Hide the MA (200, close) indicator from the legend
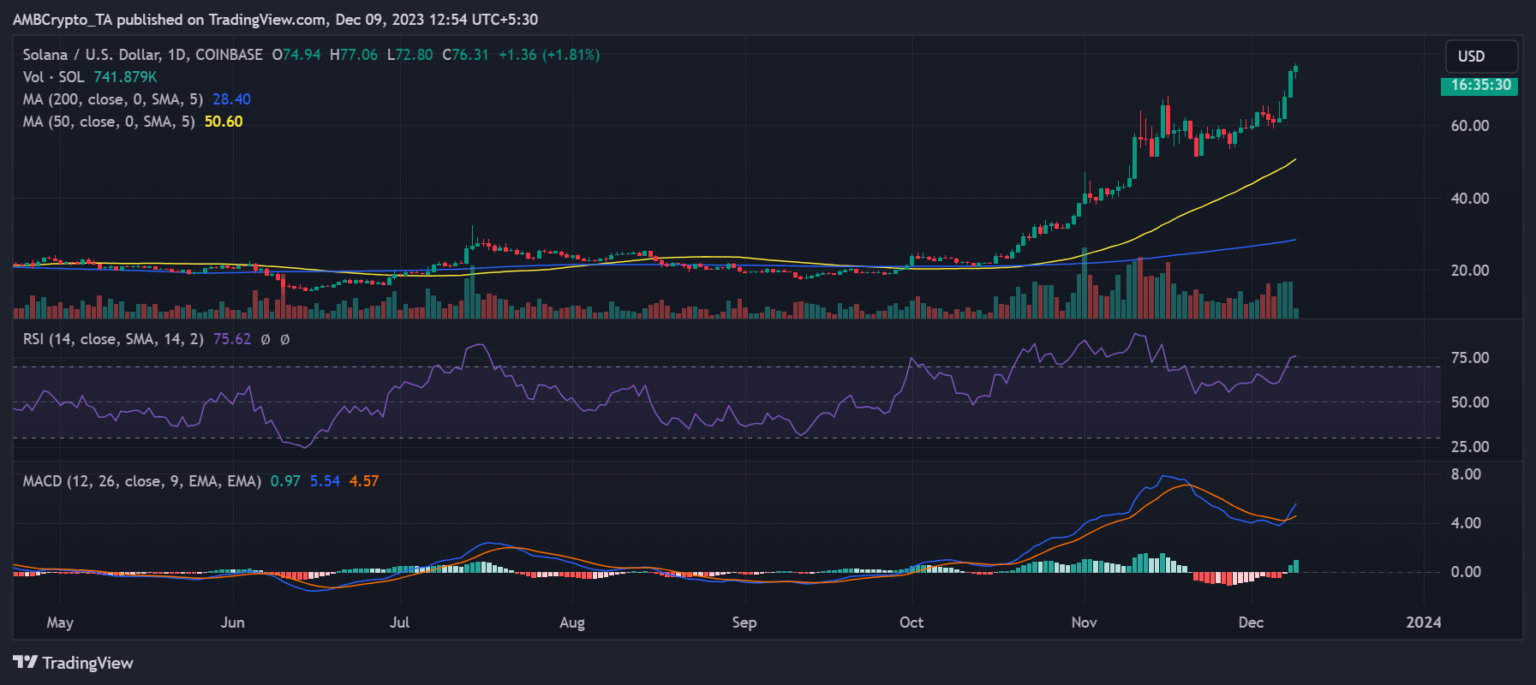The height and width of the screenshot is (685, 1536). (x=115, y=100)
